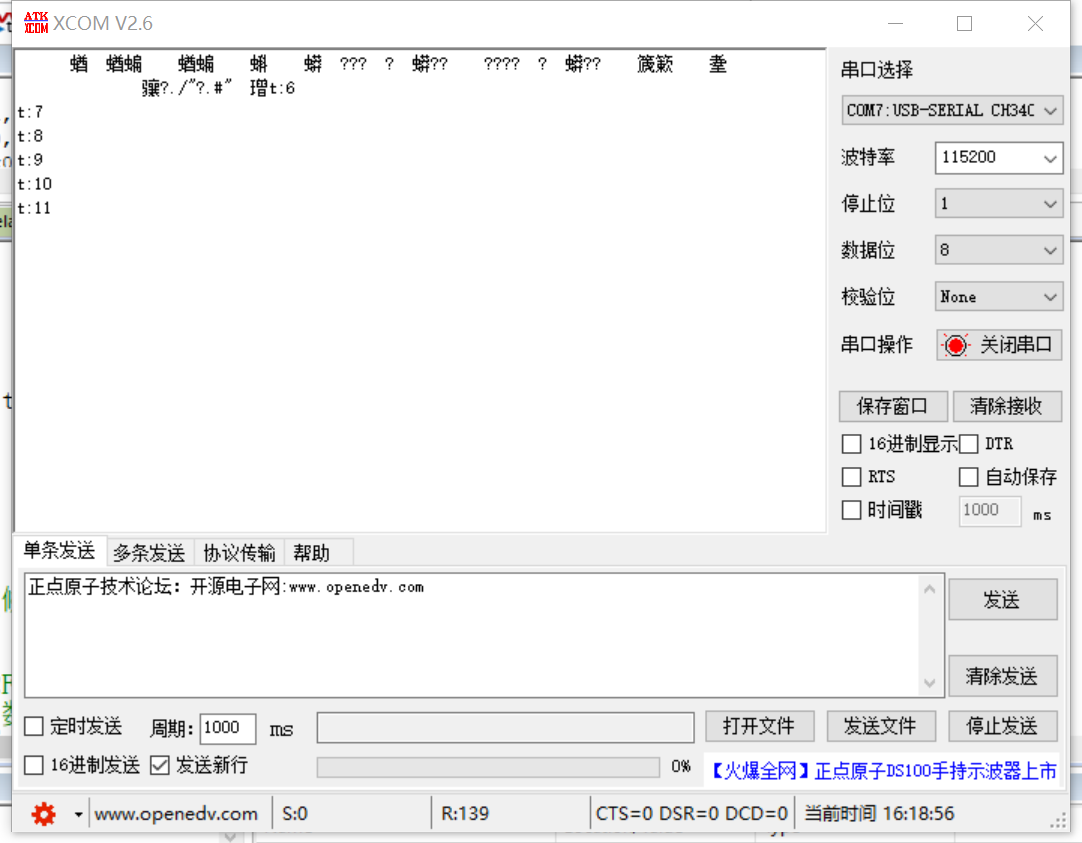Image resolution: width=1082 pixels, height=843 pixels.
Task: Click the red serial status indicator icon
Action: (x=957, y=344)
